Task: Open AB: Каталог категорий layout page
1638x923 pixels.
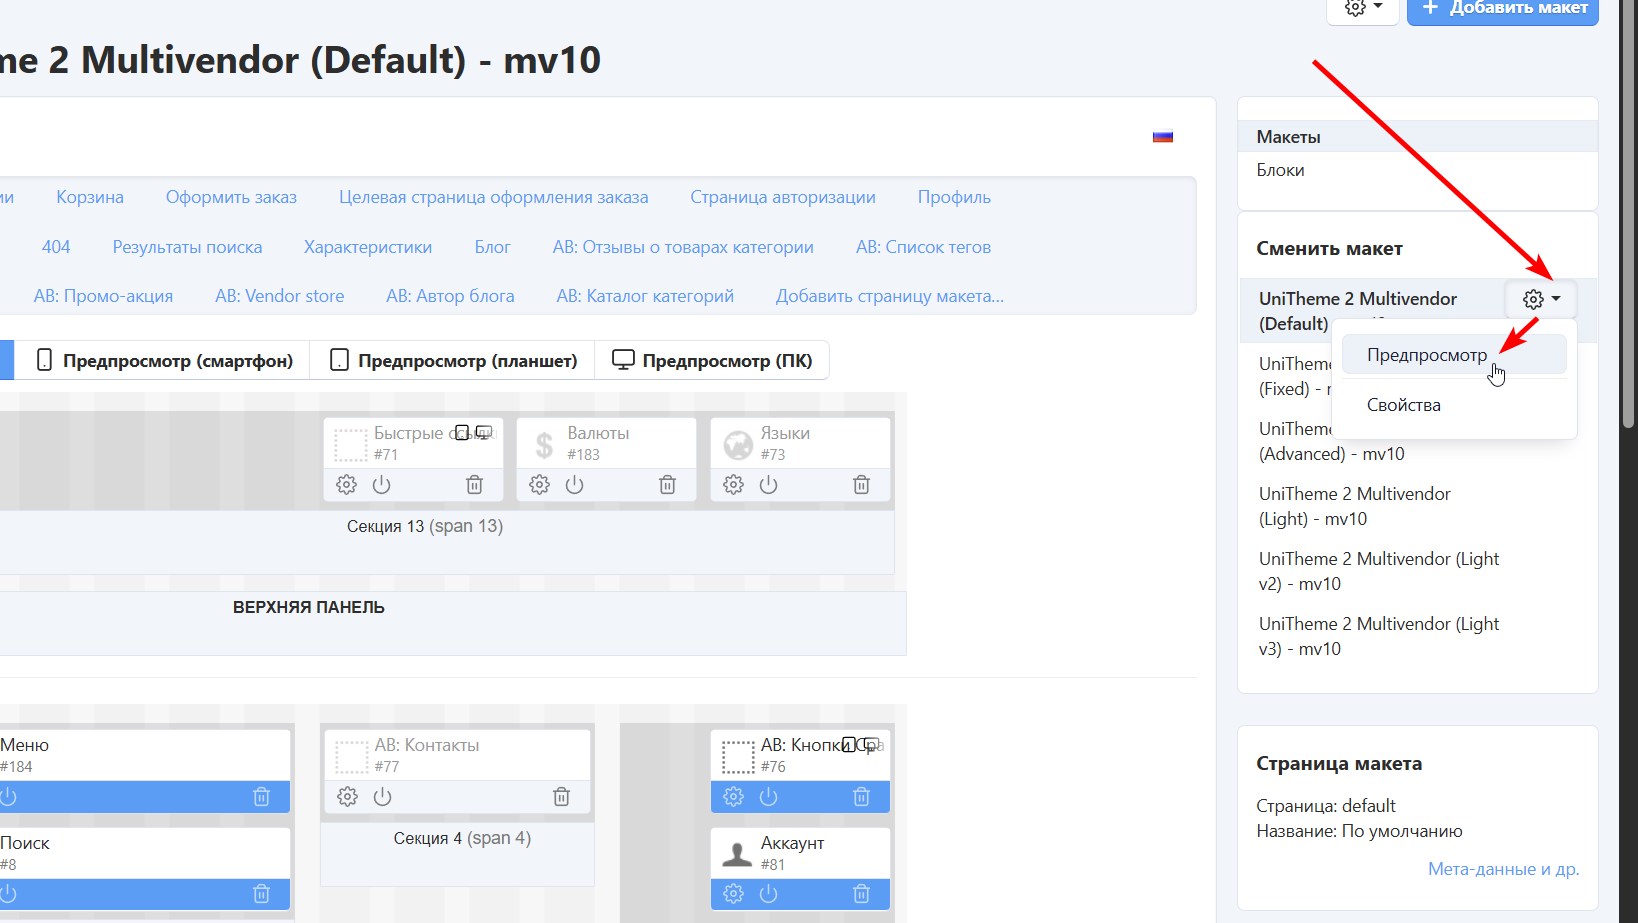Action: coord(645,296)
